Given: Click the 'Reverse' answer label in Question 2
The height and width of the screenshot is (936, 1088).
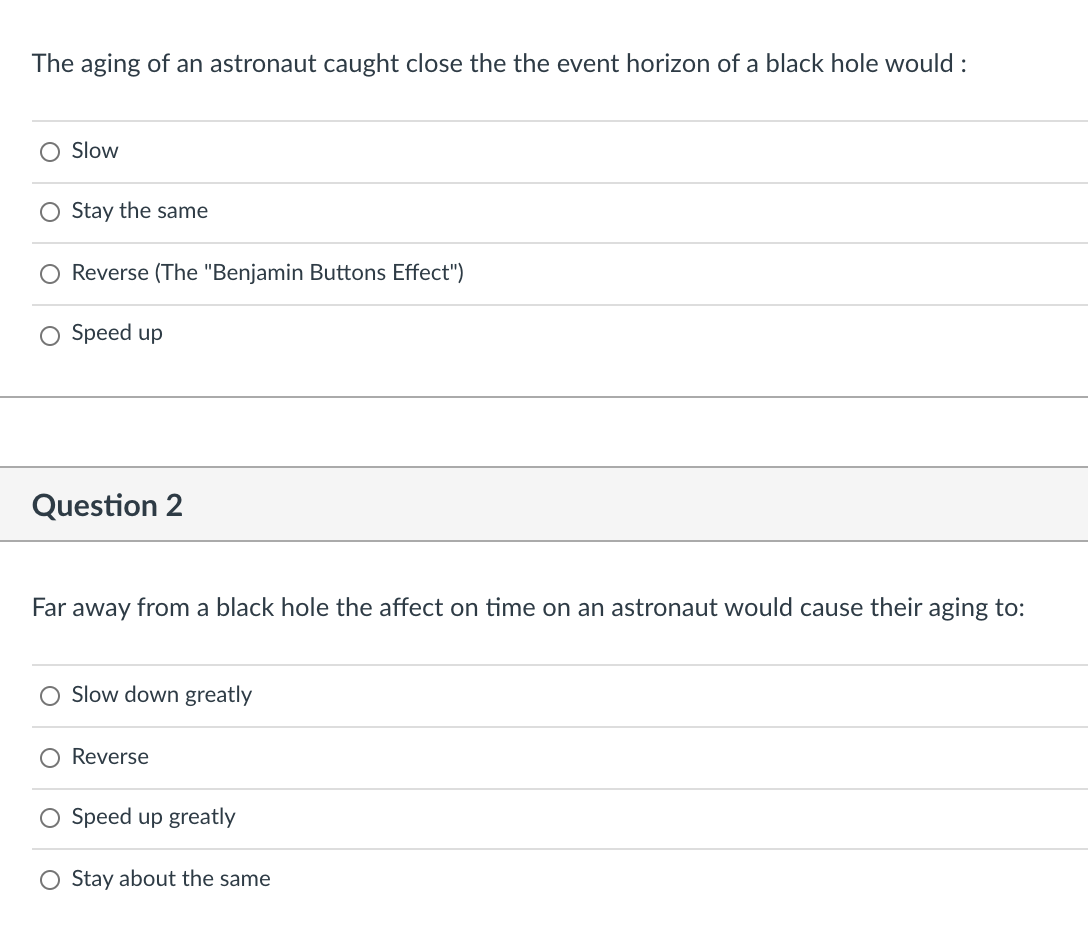Looking at the screenshot, I should (x=110, y=756).
